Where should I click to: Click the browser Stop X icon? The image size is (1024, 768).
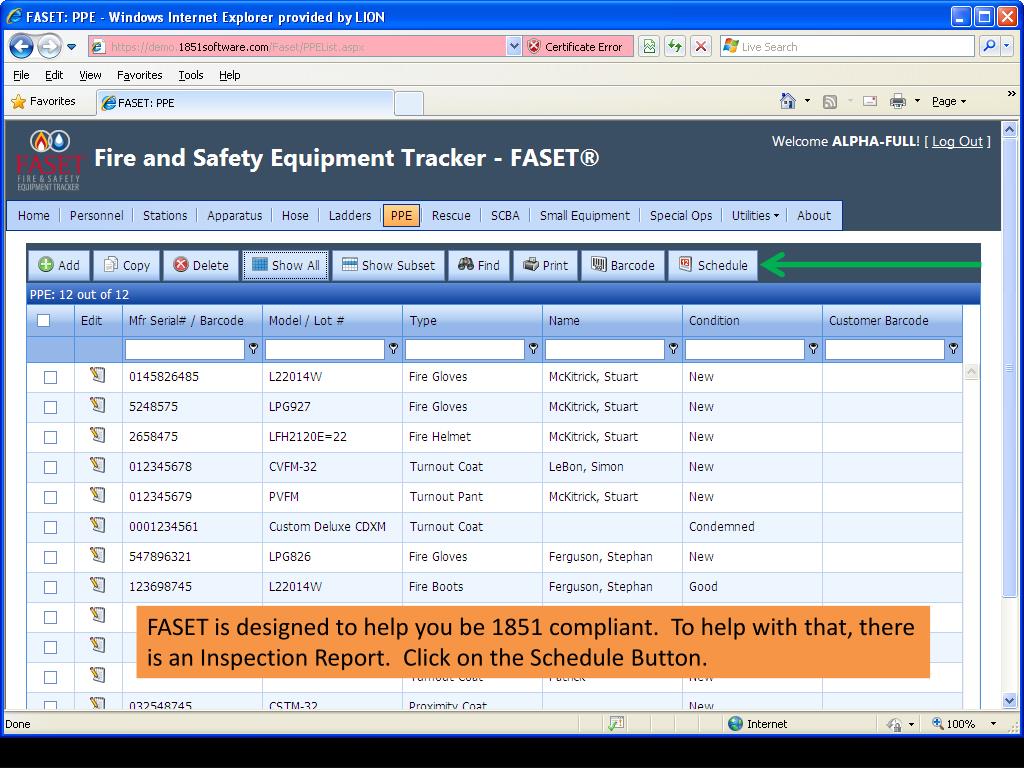click(701, 46)
